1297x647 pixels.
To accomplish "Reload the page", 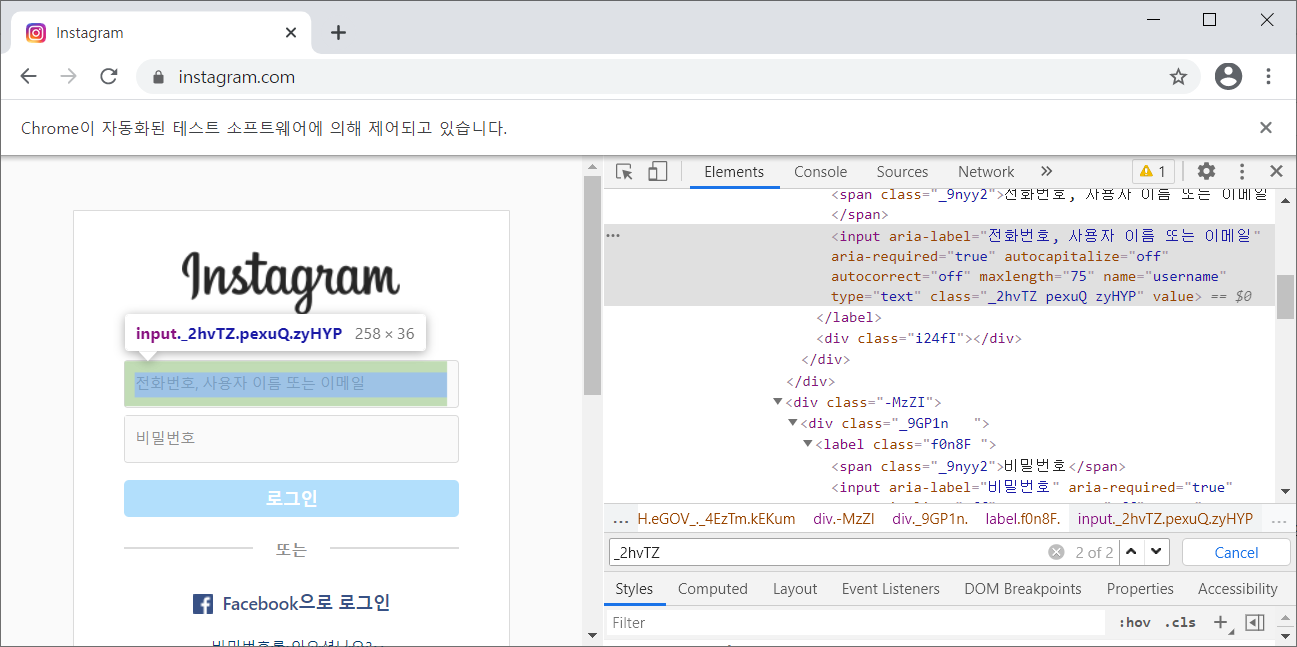I will 109,77.
